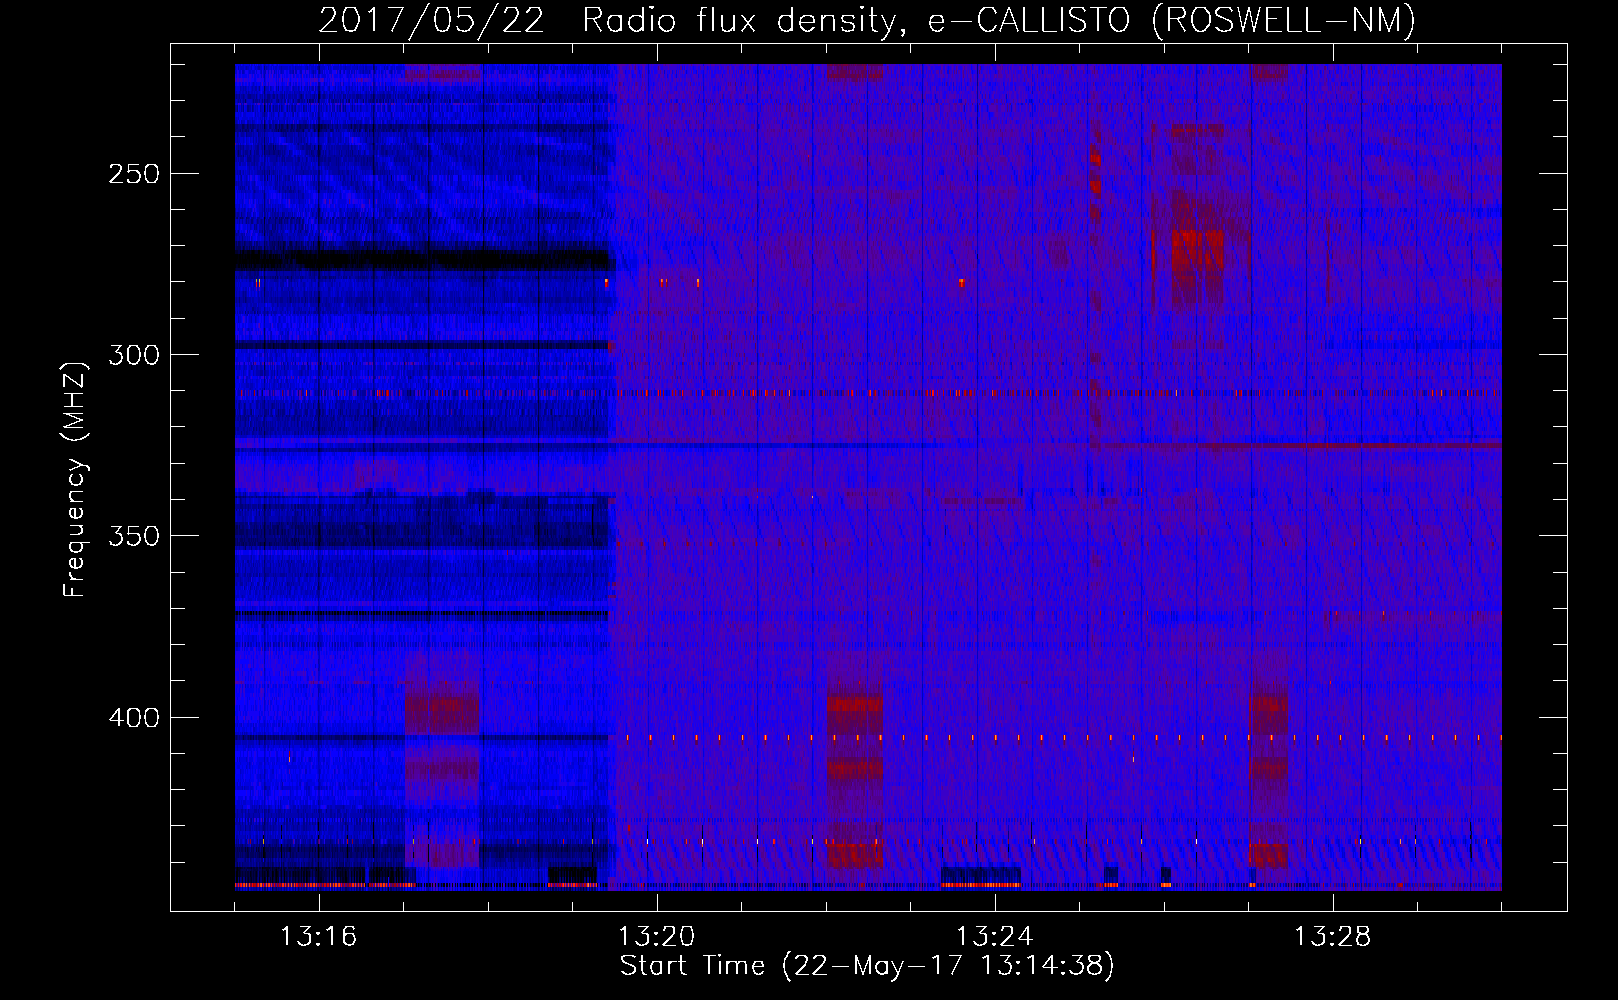This screenshot has height=1000, width=1618.
Task: Click the 350 frequency tick label
Action: [134, 536]
